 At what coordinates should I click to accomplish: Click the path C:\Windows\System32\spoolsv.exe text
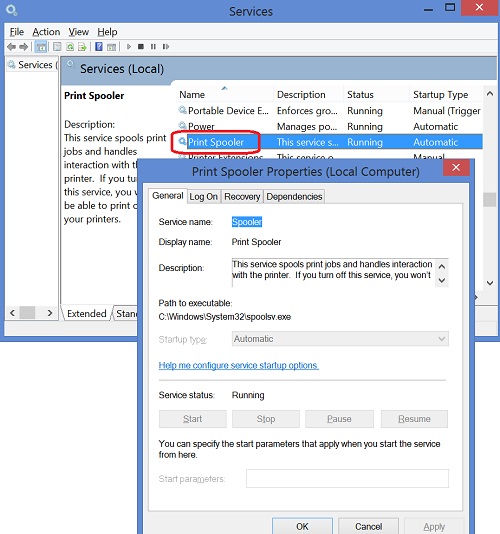(x=225, y=317)
